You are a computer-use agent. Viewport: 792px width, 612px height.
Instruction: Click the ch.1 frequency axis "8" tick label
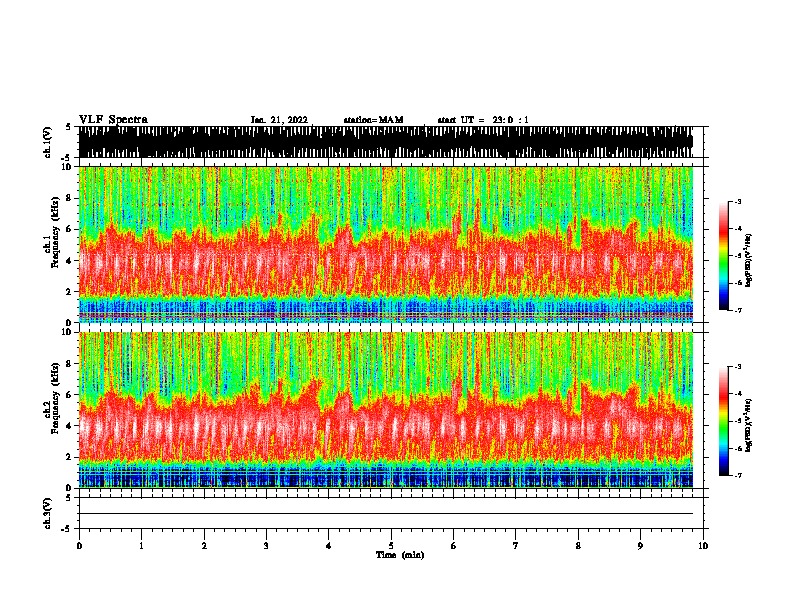[70, 198]
